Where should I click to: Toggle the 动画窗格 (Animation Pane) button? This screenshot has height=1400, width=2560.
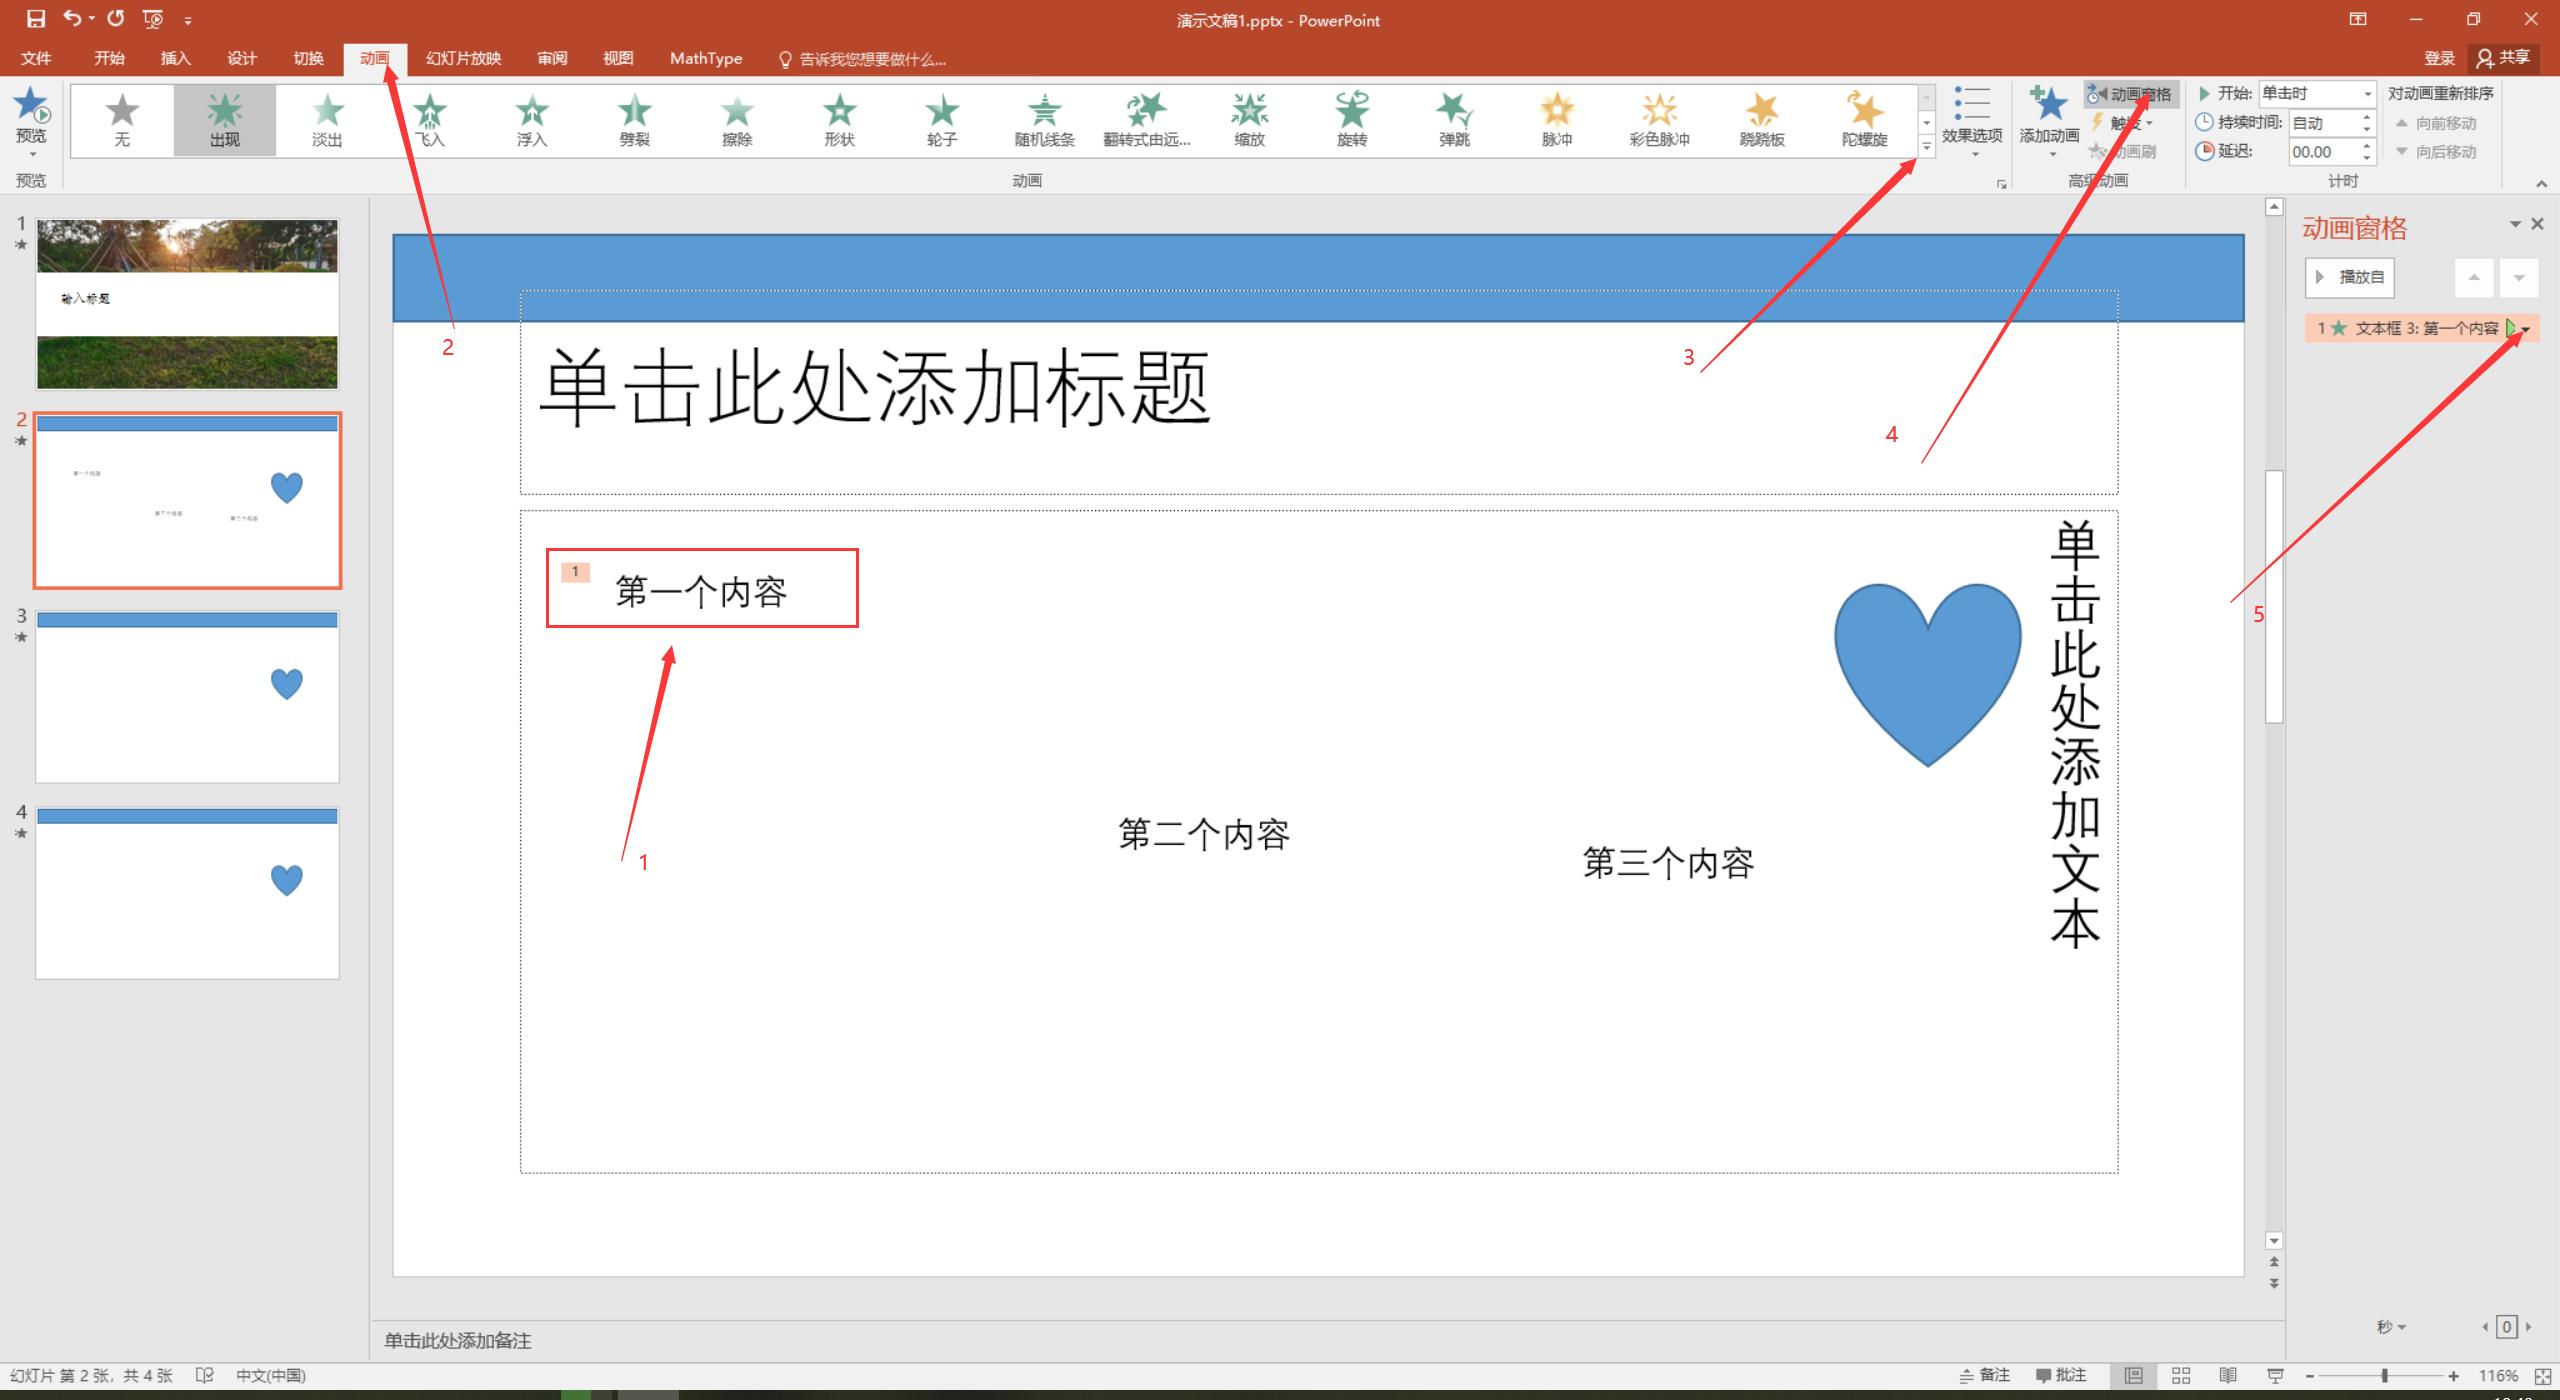click(x=2131, y=94)
